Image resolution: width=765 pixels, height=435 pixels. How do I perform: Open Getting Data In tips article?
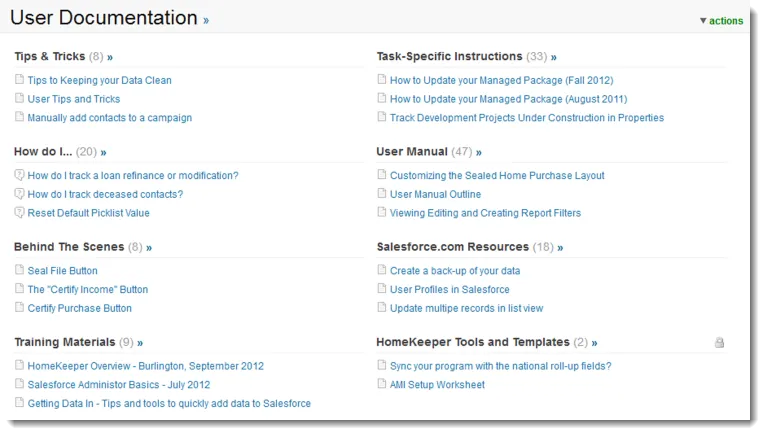[169, 404]
